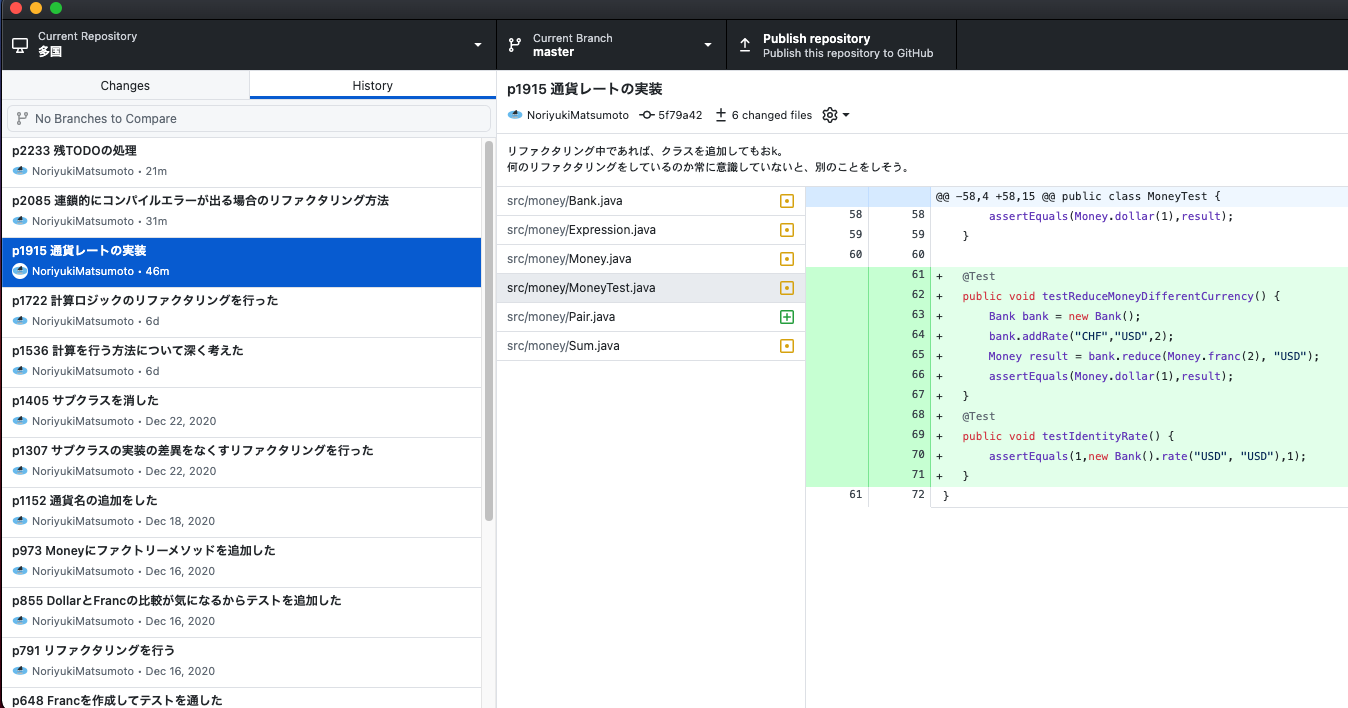Select commit p1722 計算ロジックのリファクタリング
Image resolution: width=1348 pixels, height=708 pixels.
[241, 312]
